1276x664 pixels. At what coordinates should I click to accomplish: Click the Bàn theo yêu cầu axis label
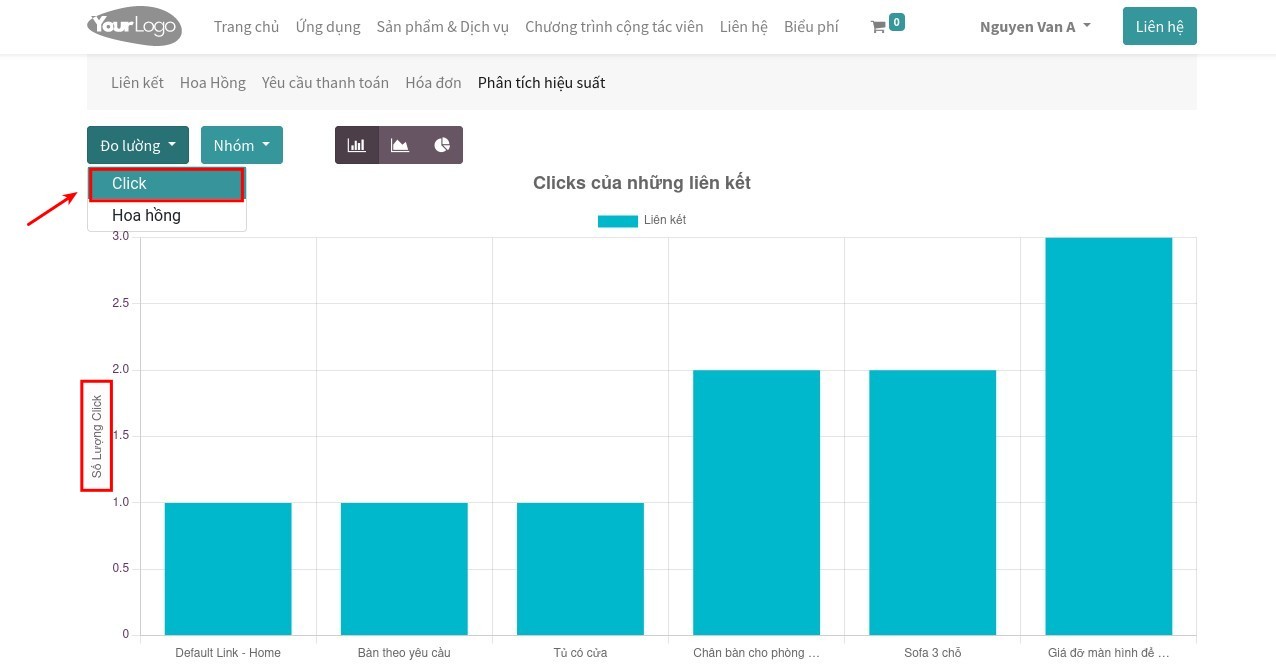tap(404, 653)
